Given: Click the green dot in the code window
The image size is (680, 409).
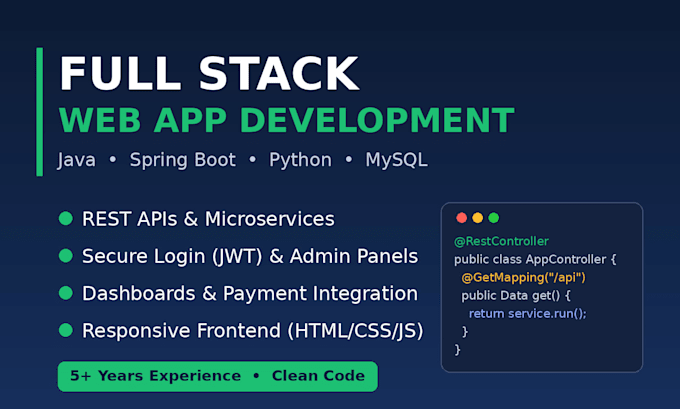Looking at the screenshot, I should [x=494, y=218].
